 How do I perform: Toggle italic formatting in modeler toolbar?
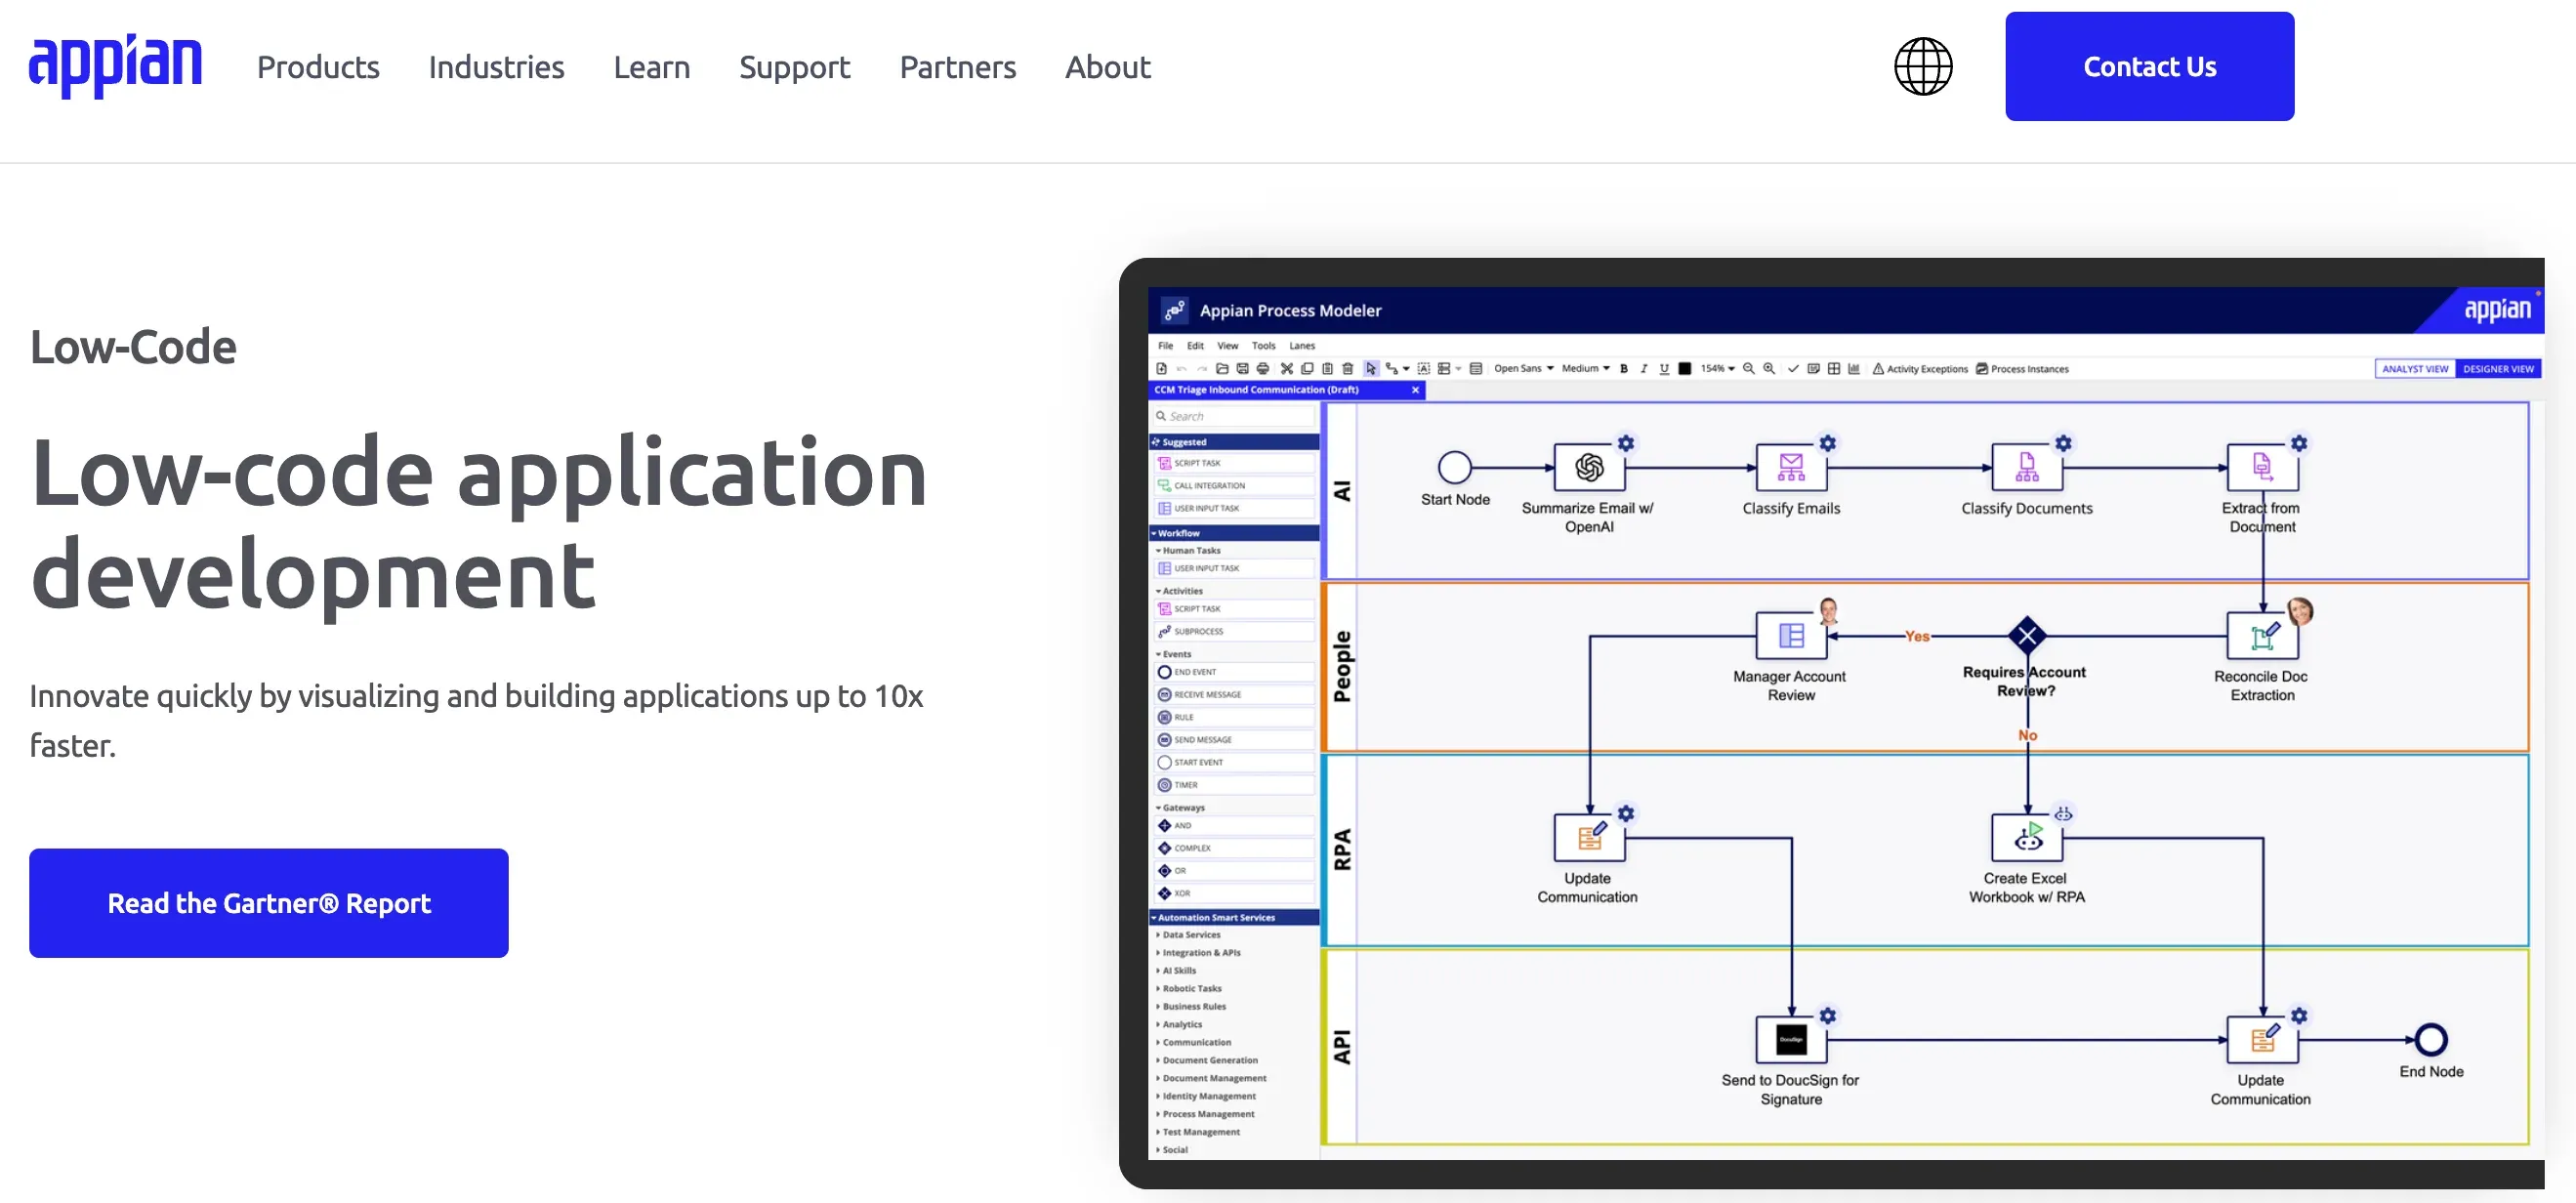(1644, 369)
